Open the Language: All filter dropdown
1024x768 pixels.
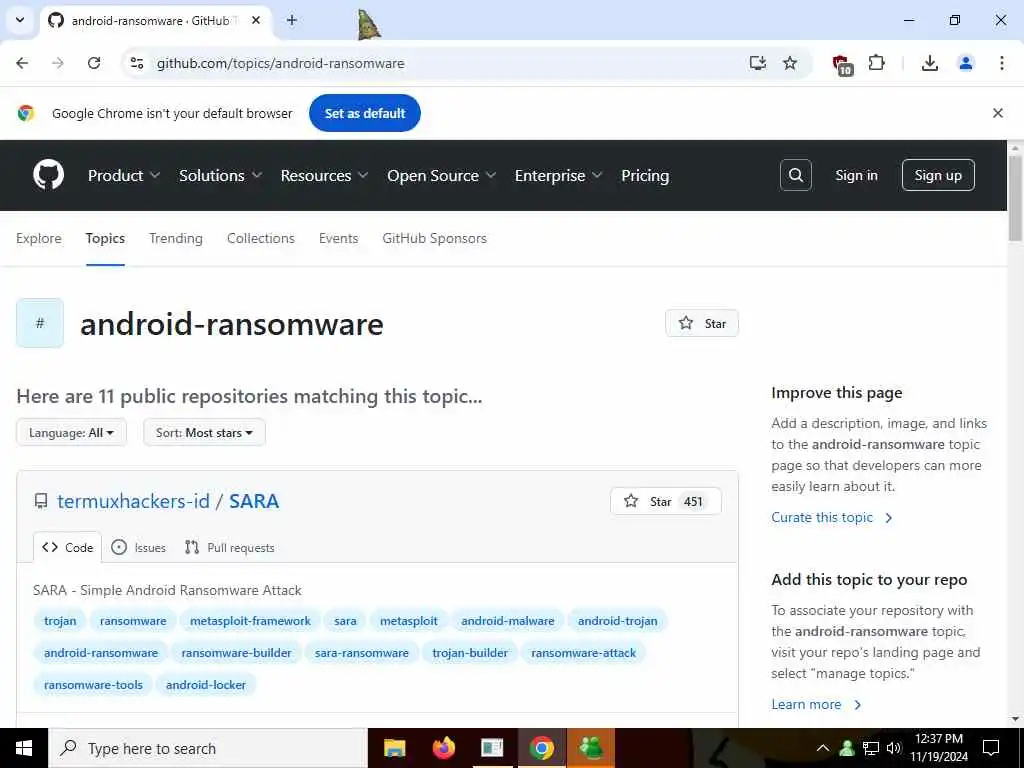click(71, 432)
